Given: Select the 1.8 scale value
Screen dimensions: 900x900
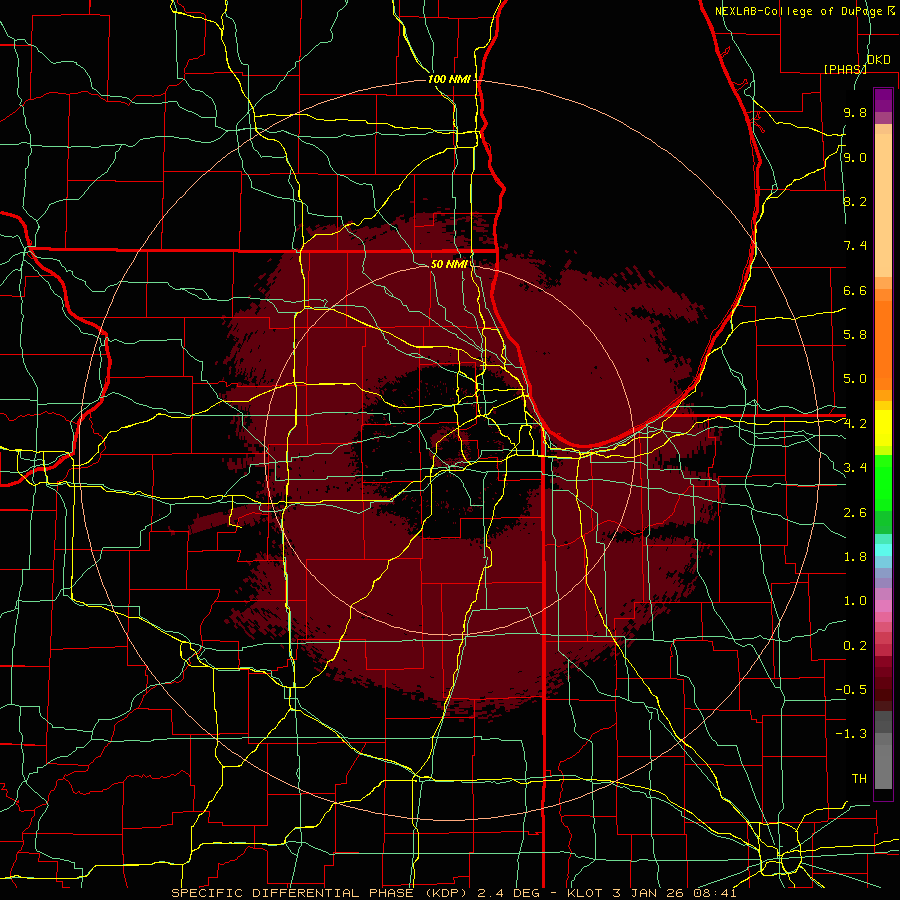Looking at the screenshot, I should tap(855, 557).
